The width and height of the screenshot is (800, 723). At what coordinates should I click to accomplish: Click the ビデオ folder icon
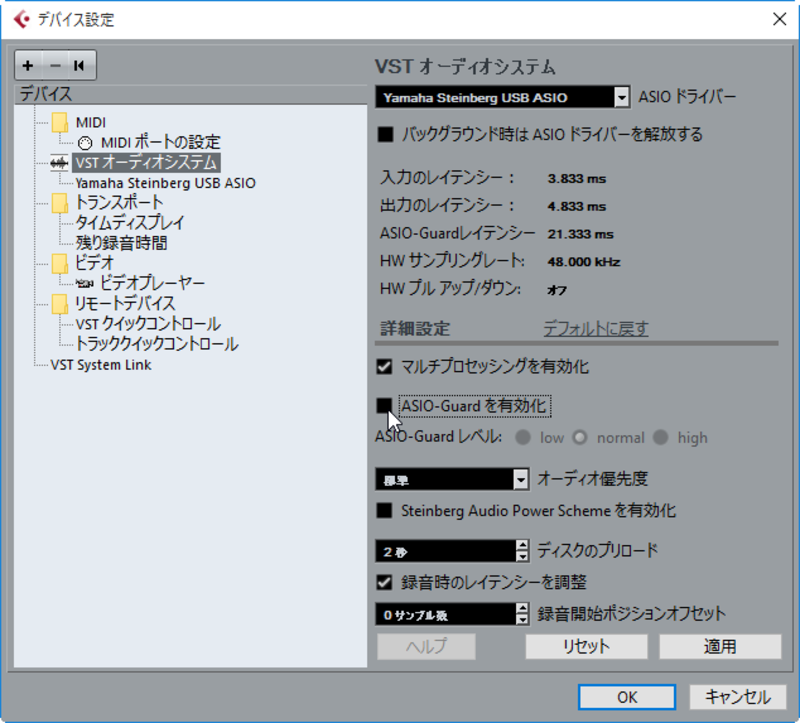click(60, 263)
